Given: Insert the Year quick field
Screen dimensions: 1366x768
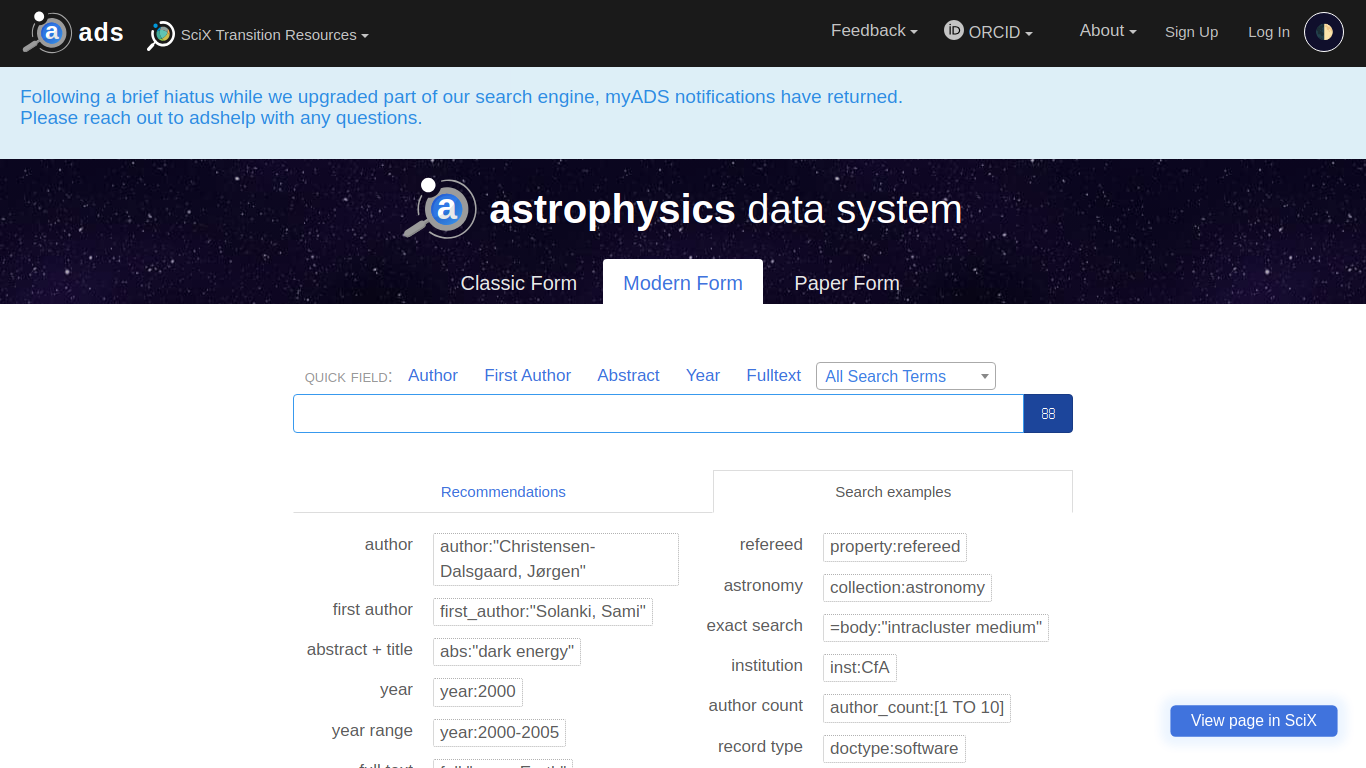Looking at the screenshot, I should point(703,376).
